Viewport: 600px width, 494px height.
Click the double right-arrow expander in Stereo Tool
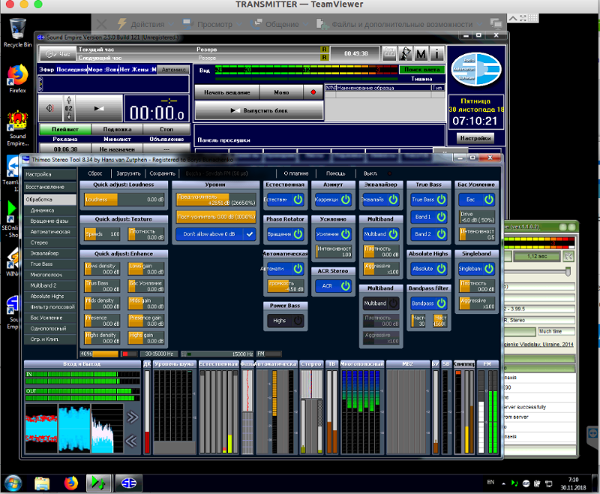(132, 417)
